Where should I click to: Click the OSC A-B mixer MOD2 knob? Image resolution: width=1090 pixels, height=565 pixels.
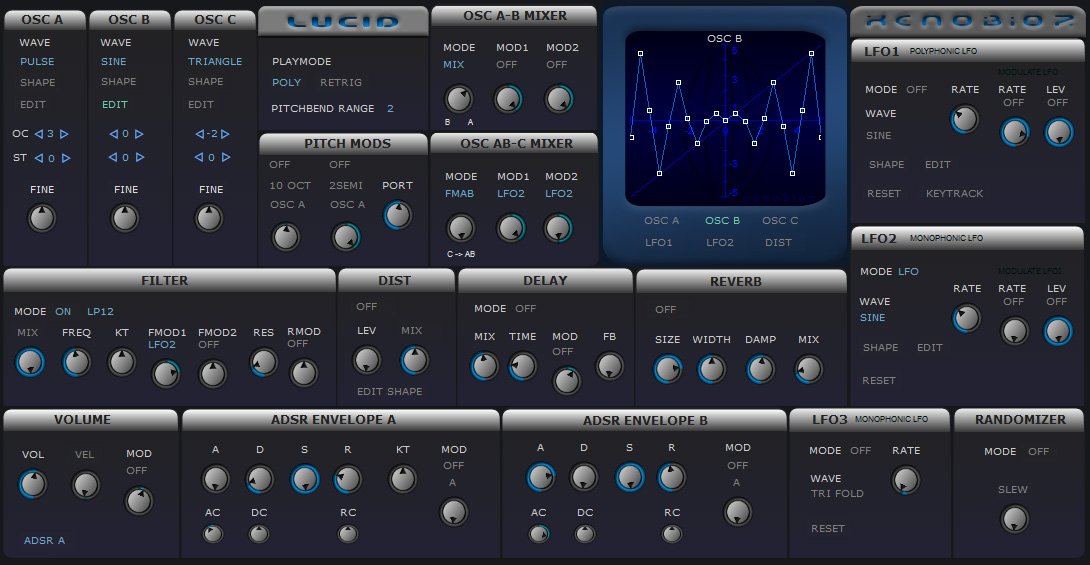click(559, 99)
